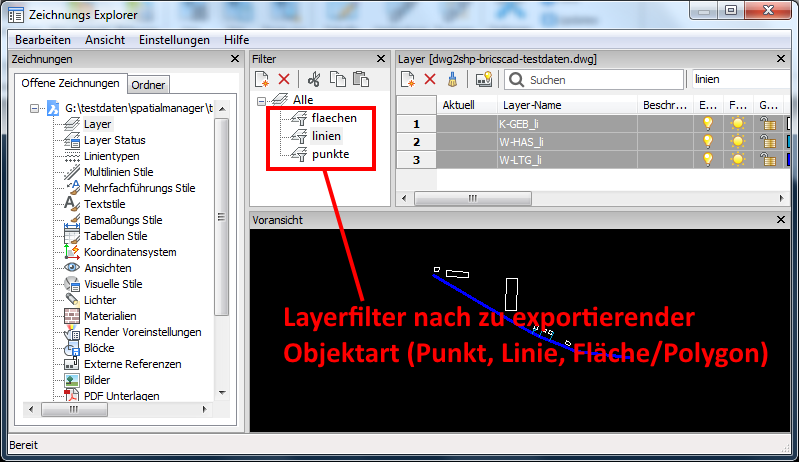This screenshot has height=462, width=799.
Task: Open Ansicht menu
Action: click(104, 40)
